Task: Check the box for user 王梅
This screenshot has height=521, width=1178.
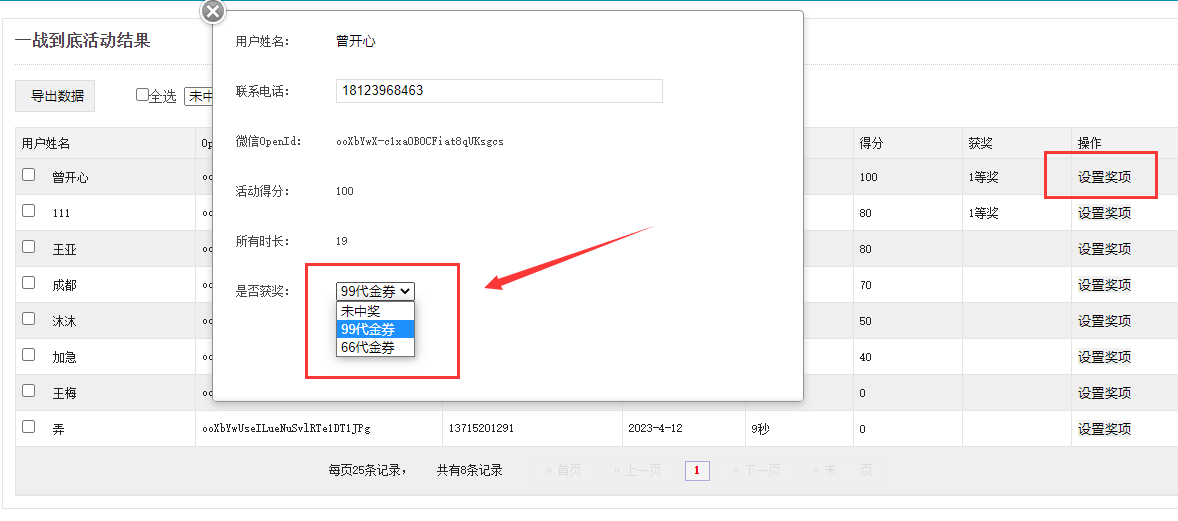Action: tap(29, 391)
